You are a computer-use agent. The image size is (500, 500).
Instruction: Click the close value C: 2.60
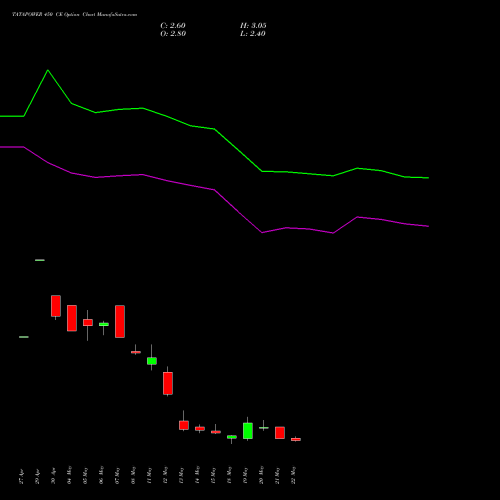[173, 26]
